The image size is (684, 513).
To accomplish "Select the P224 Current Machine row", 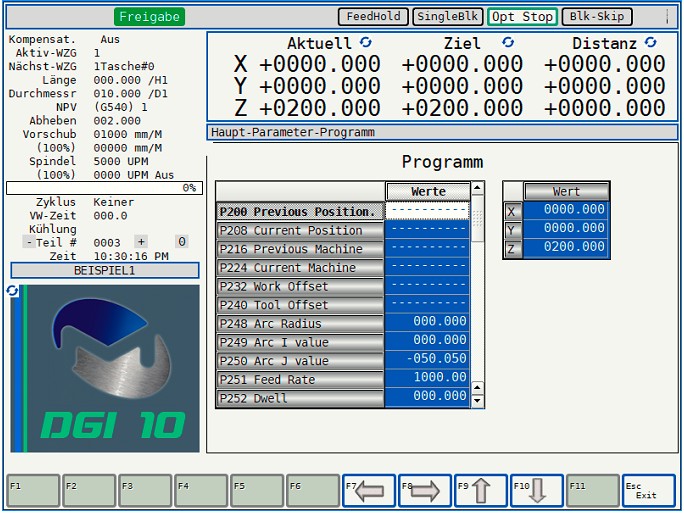I will (x=300, y=268).
